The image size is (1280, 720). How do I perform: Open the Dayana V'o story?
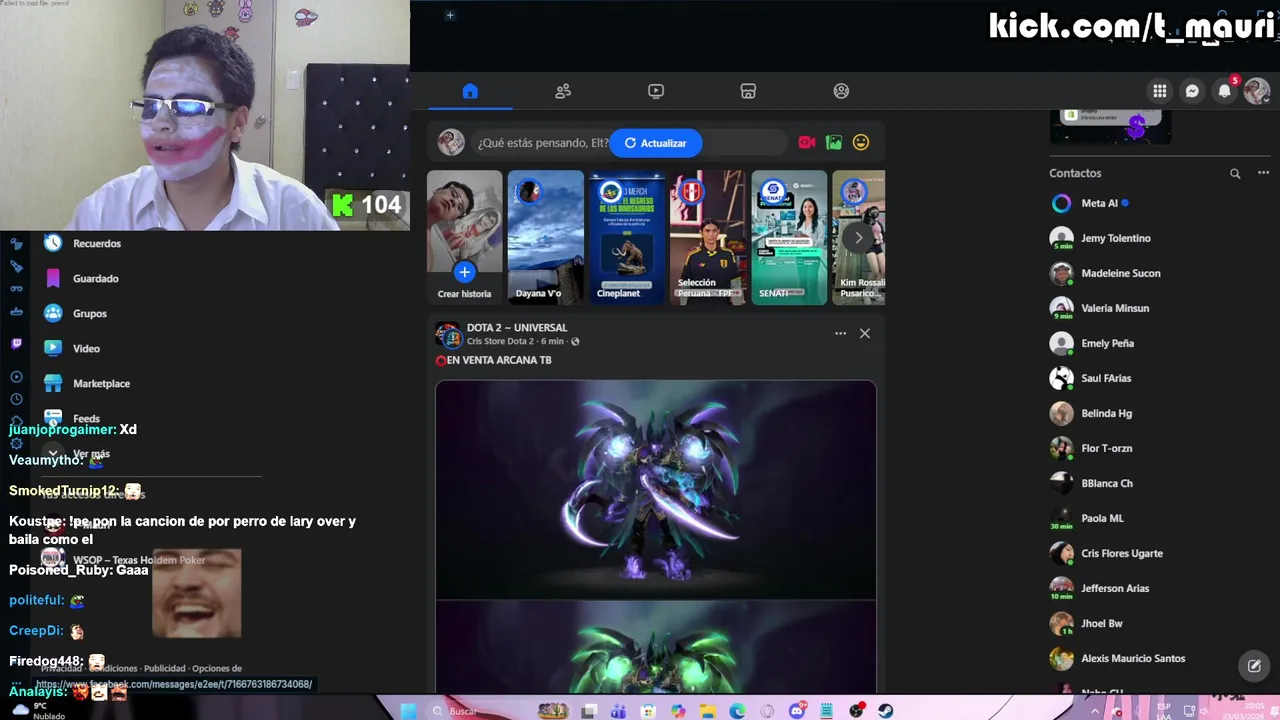pyautogui.click(x=545, y=237)
